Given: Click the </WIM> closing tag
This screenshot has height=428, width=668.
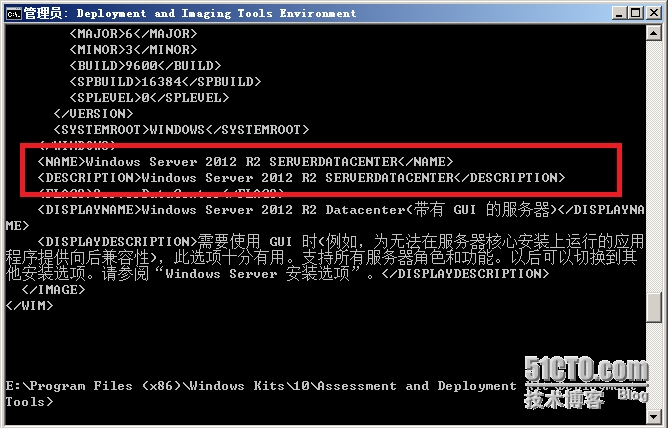Looking at the screenshot, I should pos(29,306).
